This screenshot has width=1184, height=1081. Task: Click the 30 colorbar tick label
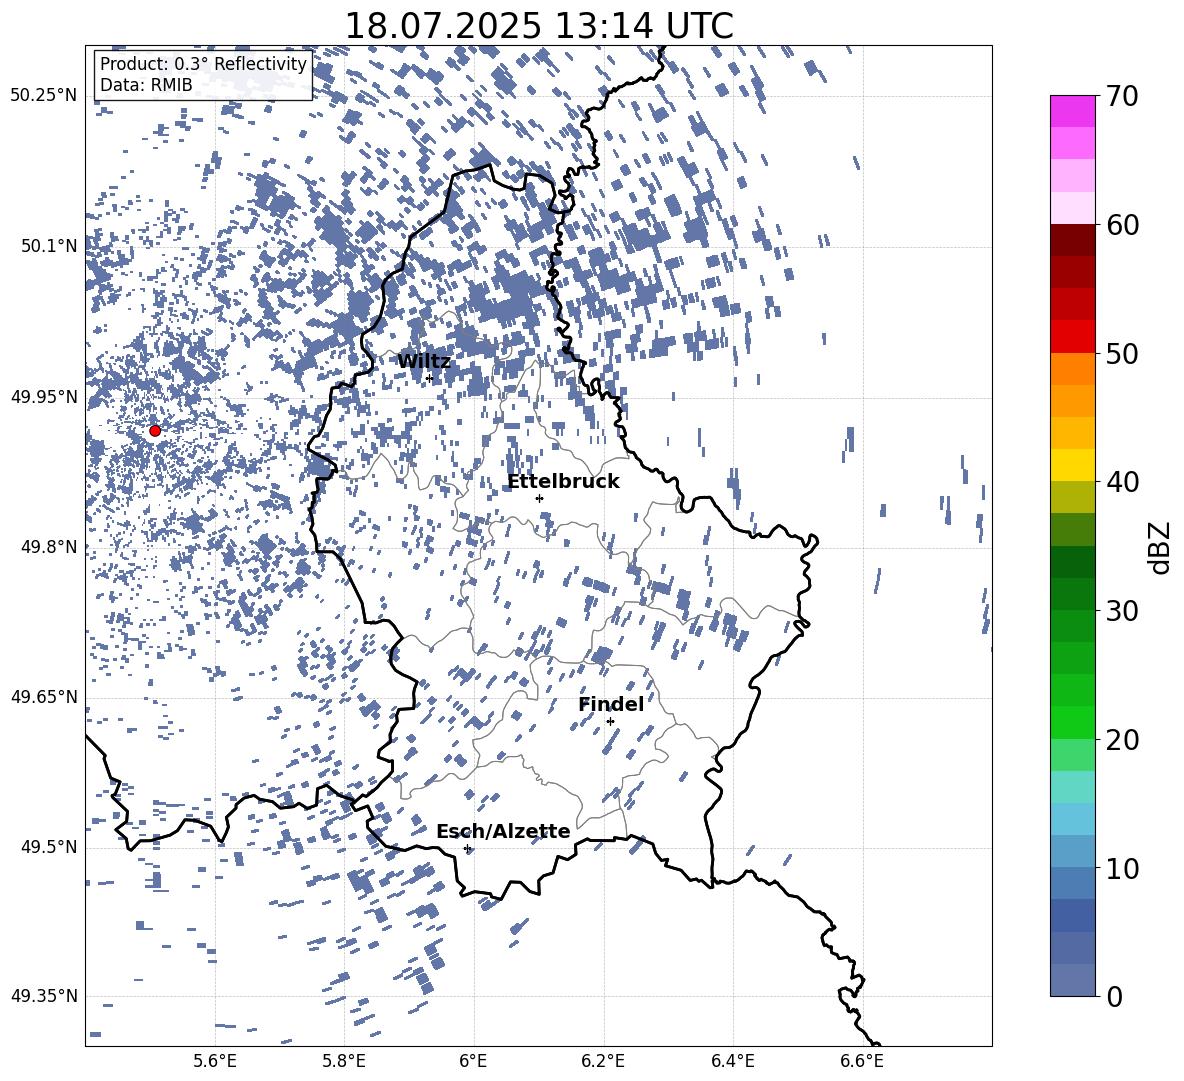pyautogui.click(x=1122, y=611)
